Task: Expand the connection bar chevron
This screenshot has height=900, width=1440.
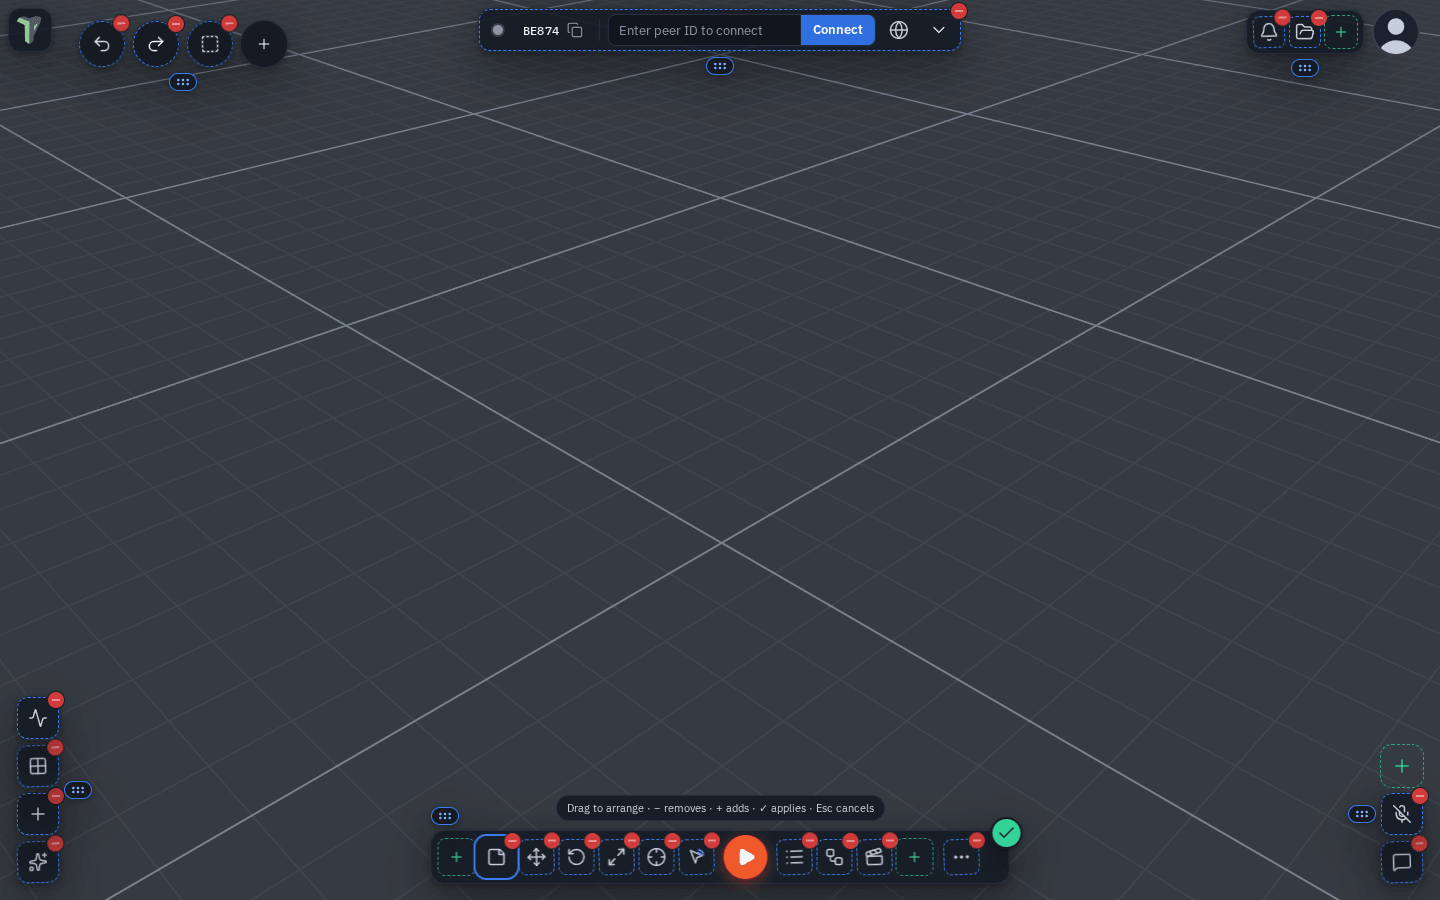Action: point(939,30)
